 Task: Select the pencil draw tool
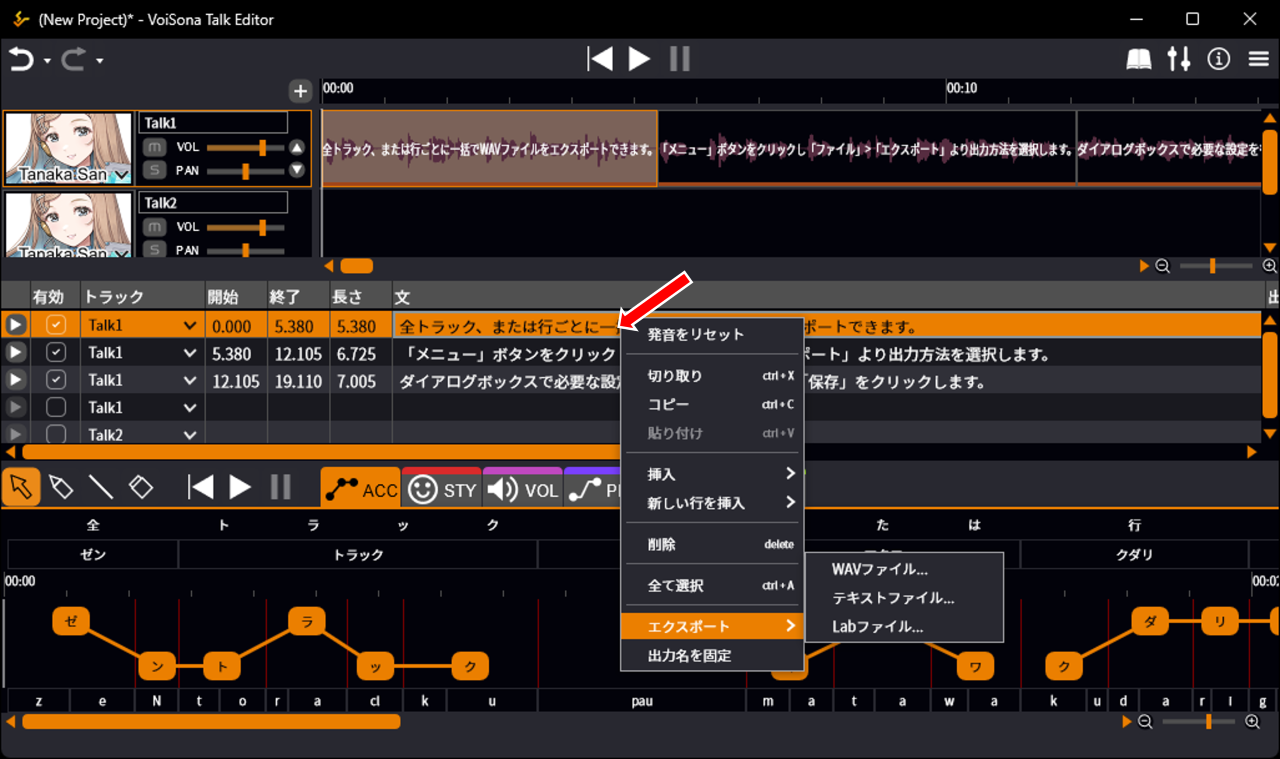click(61, 487)
